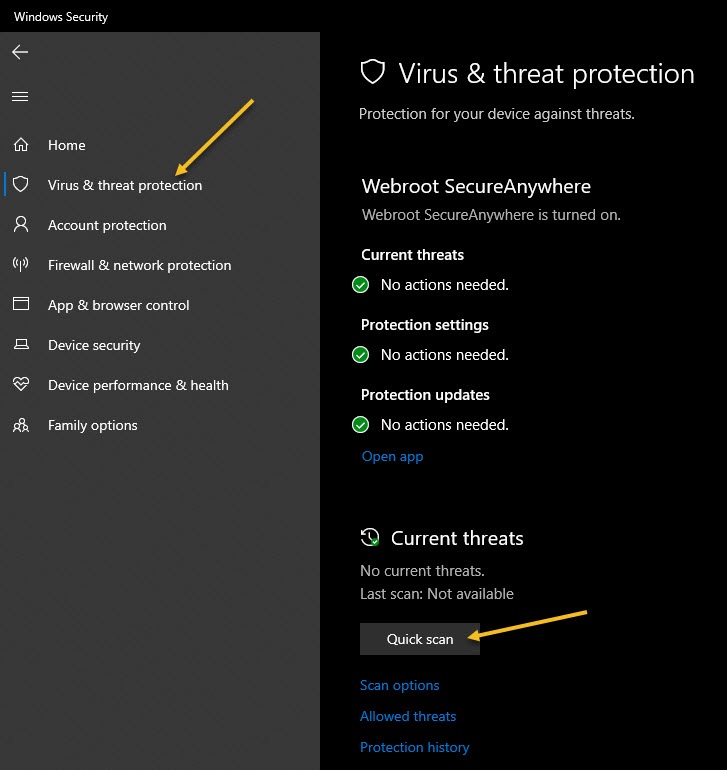
Task: Start a Quick scan
Action: tap(420, 639)
